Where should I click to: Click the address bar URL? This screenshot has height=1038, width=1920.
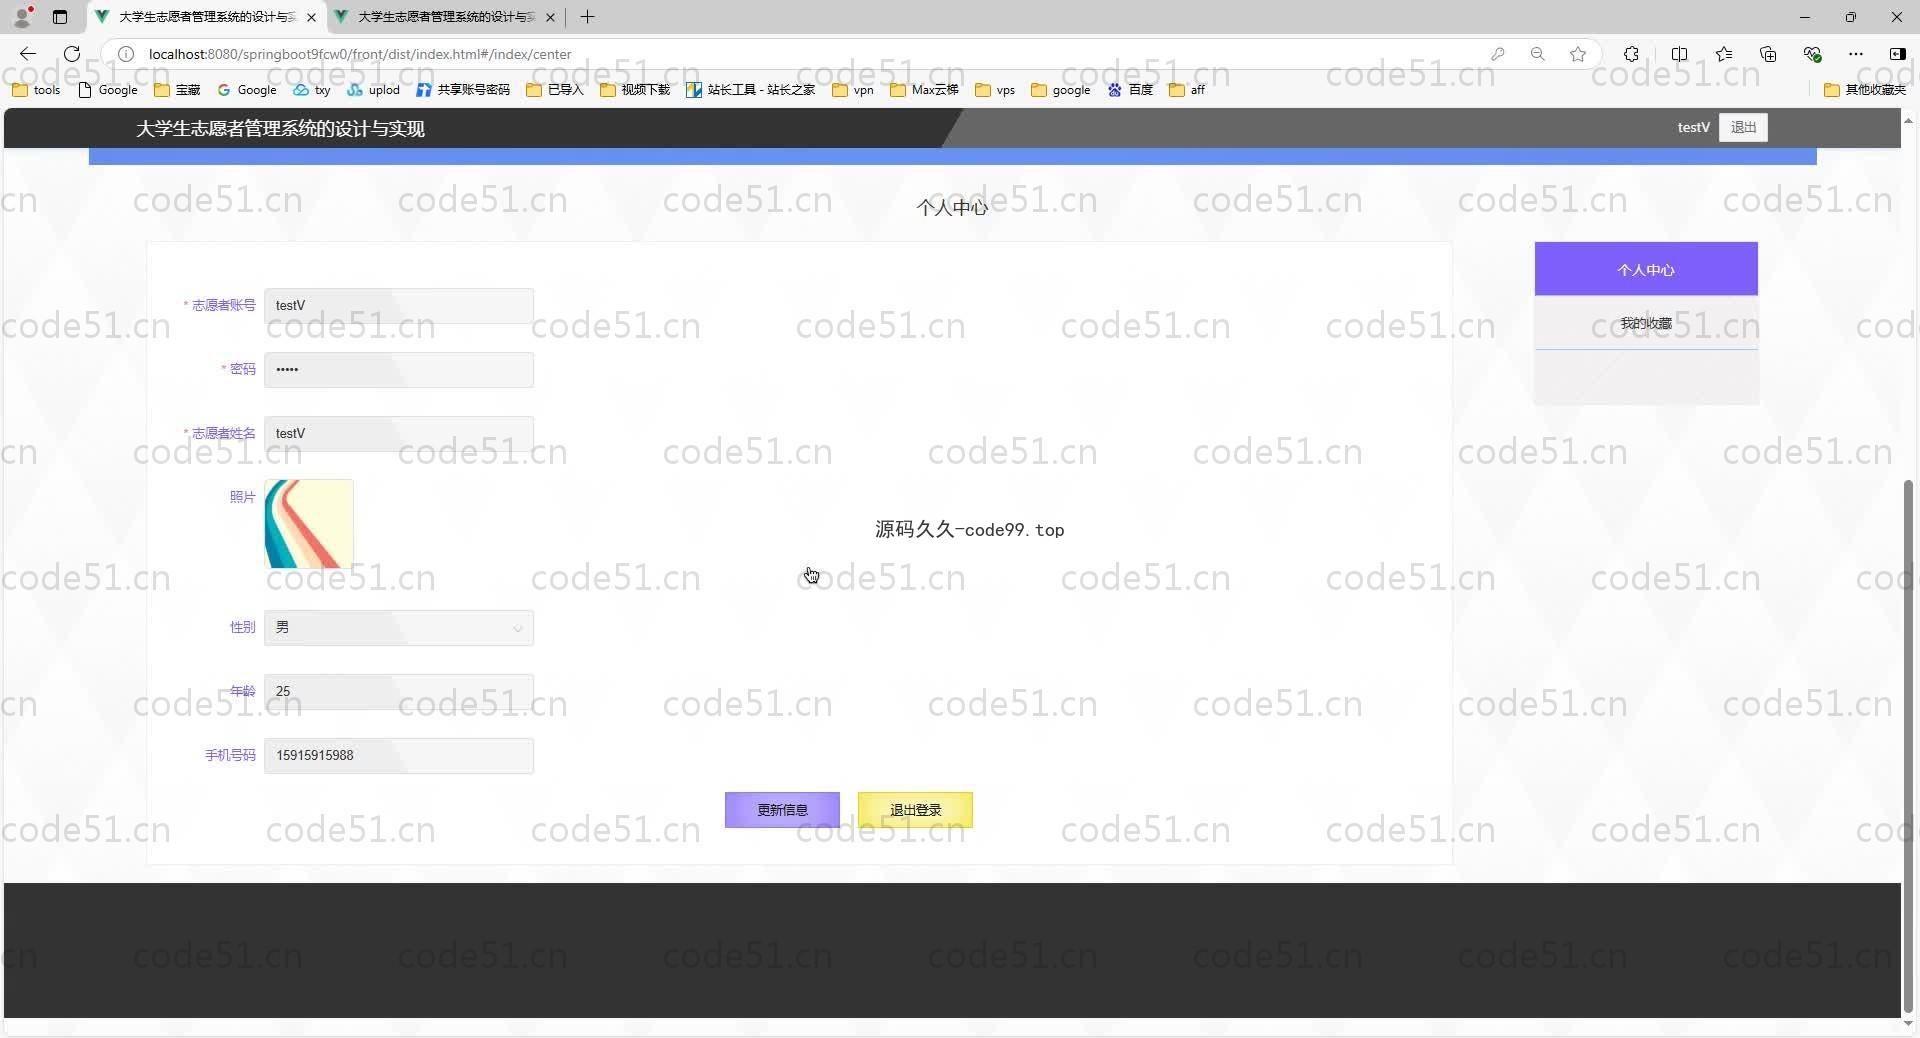pyautogui.click(x=360, y=54)
